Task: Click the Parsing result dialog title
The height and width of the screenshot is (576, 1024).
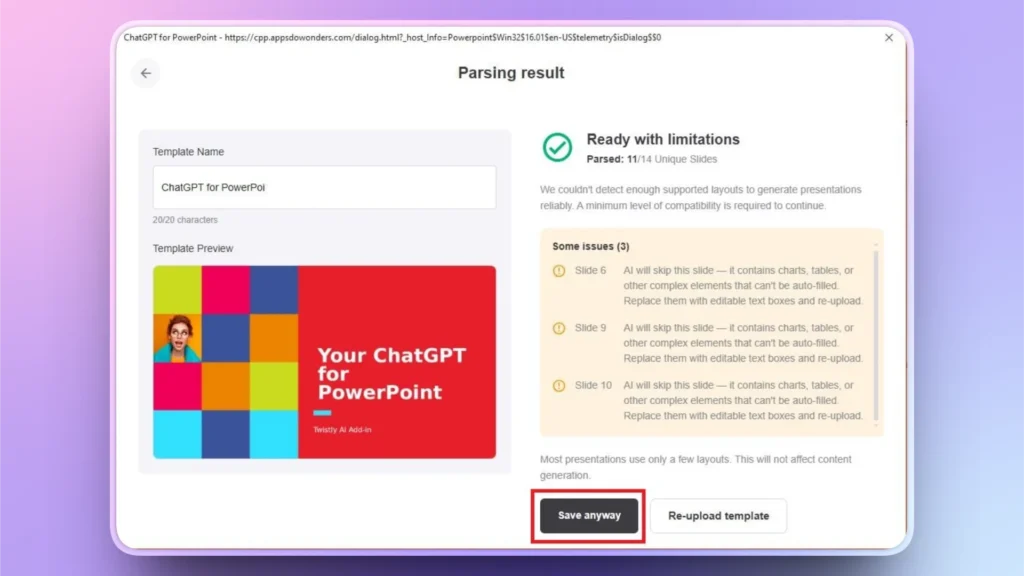Action: 511,72
